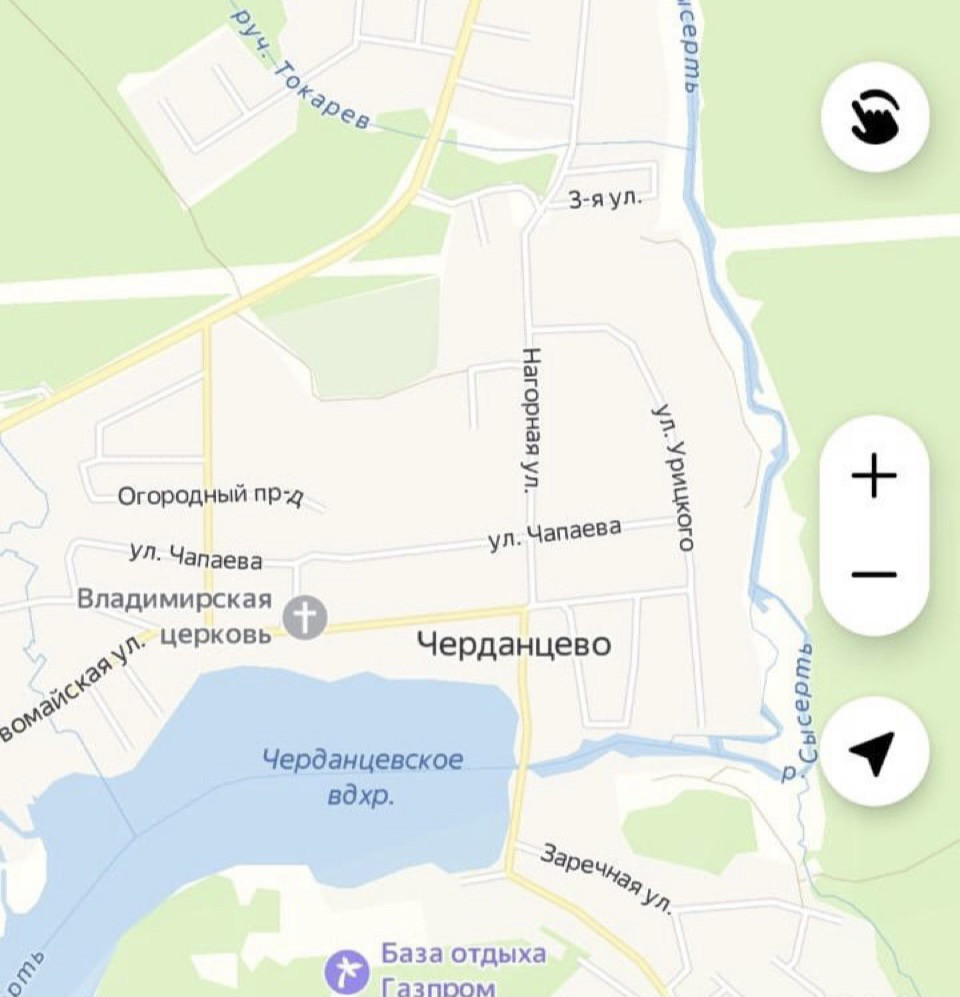Tap the western ул. Чапаева label
This screenshot has height=997, width=960.
(196, 556)
